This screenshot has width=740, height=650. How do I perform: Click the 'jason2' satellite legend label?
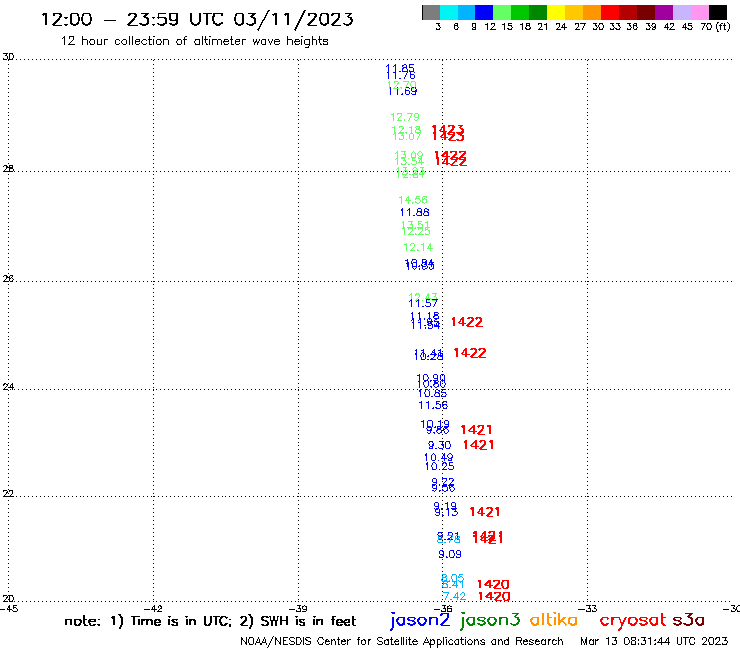(420, 620)
